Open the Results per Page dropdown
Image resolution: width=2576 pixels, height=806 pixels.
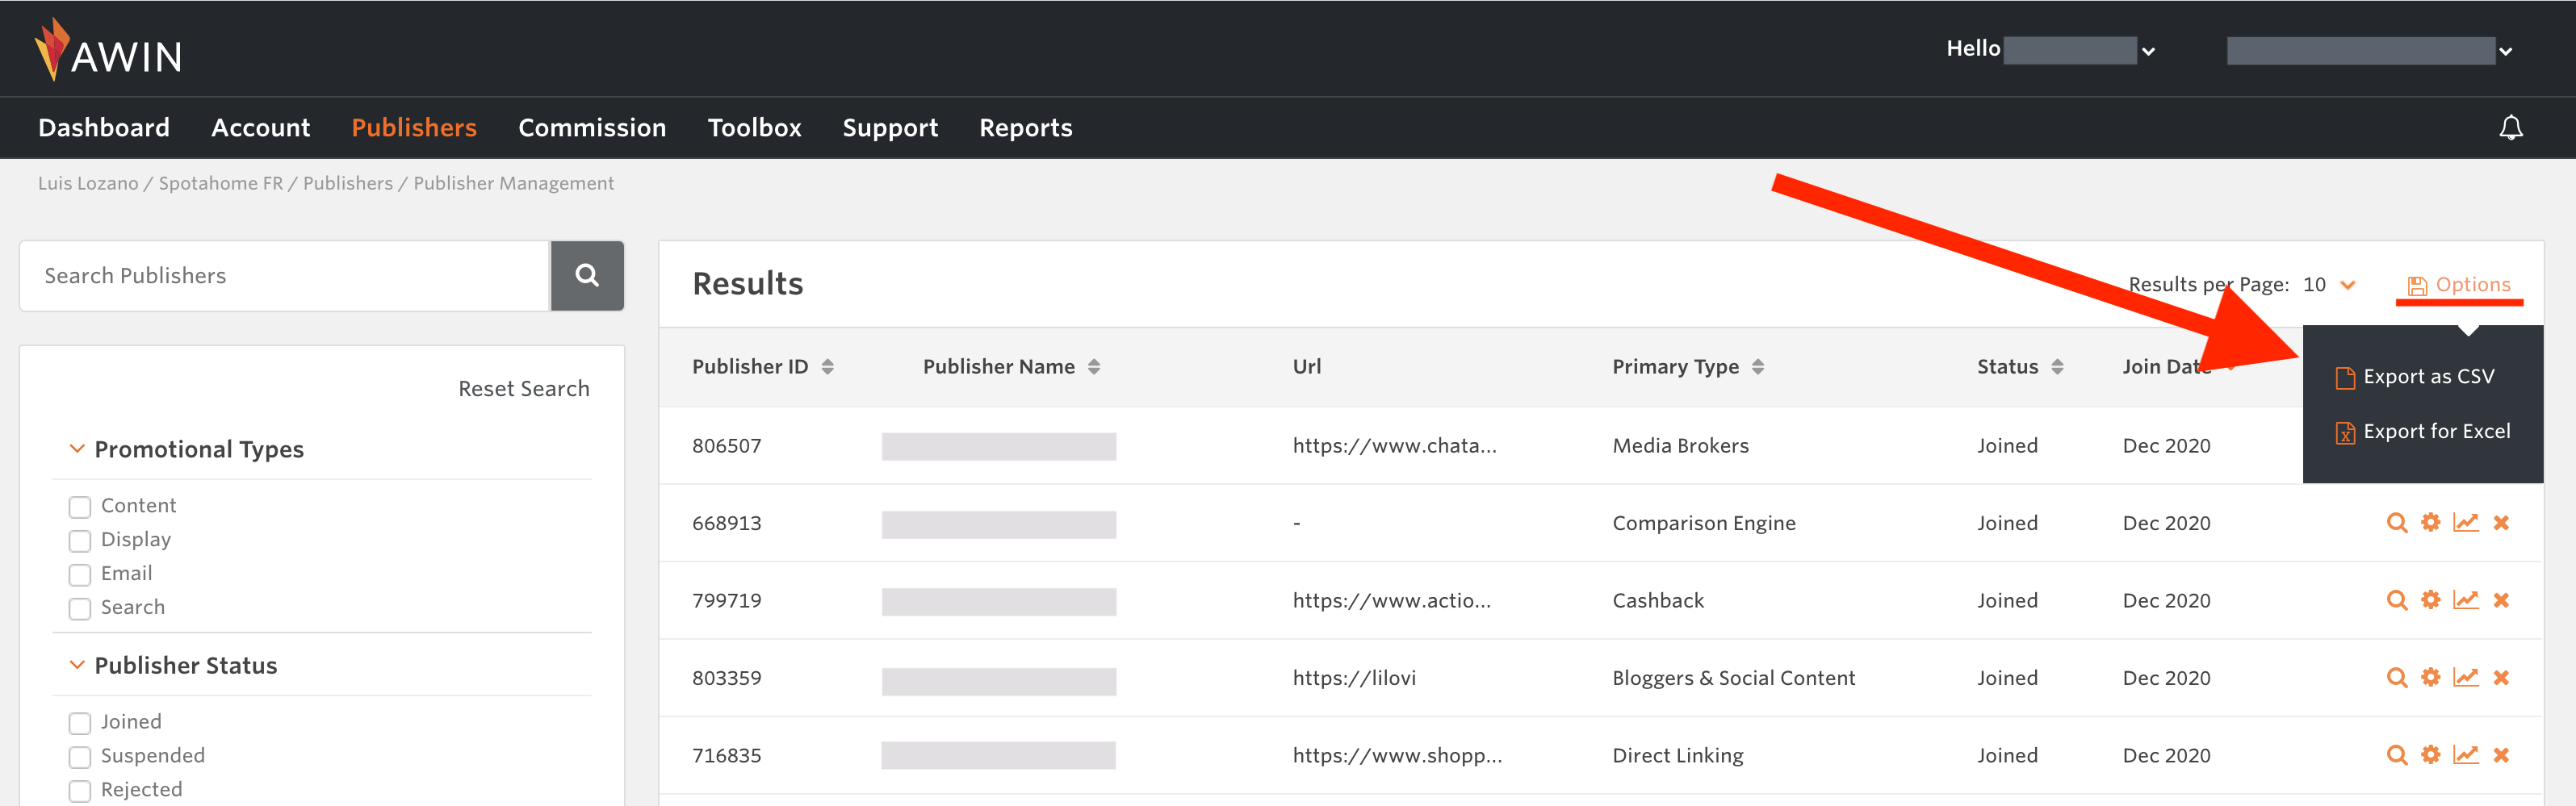pyautogui.click(x=2330, y=285)
